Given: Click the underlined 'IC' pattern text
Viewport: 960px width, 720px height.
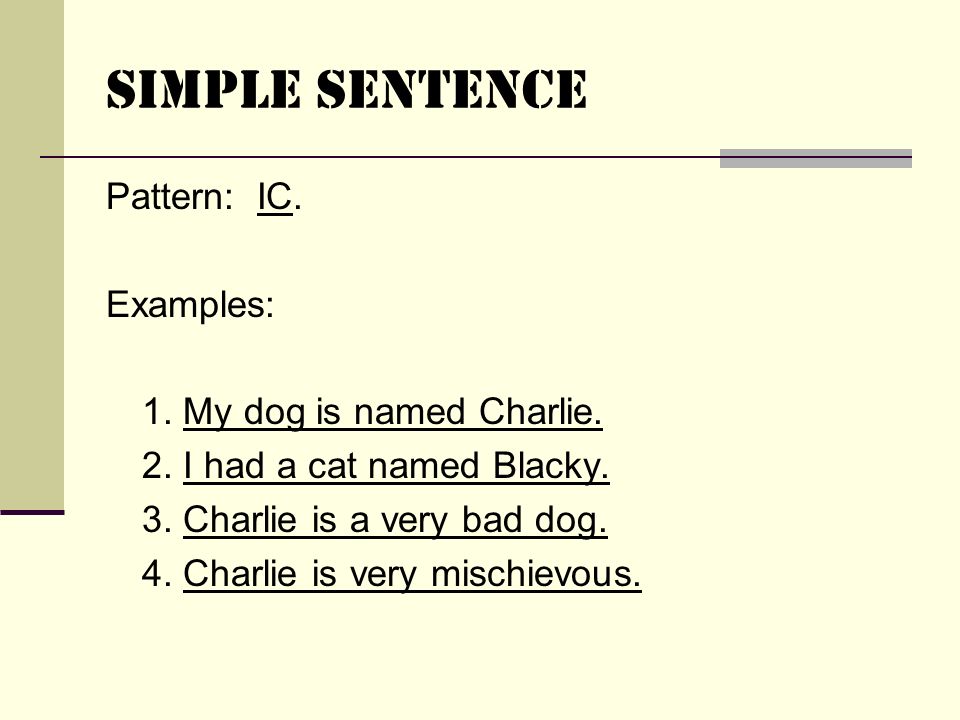Looking at the screenshot, I should pyautogui.click(x=274, y=197).
